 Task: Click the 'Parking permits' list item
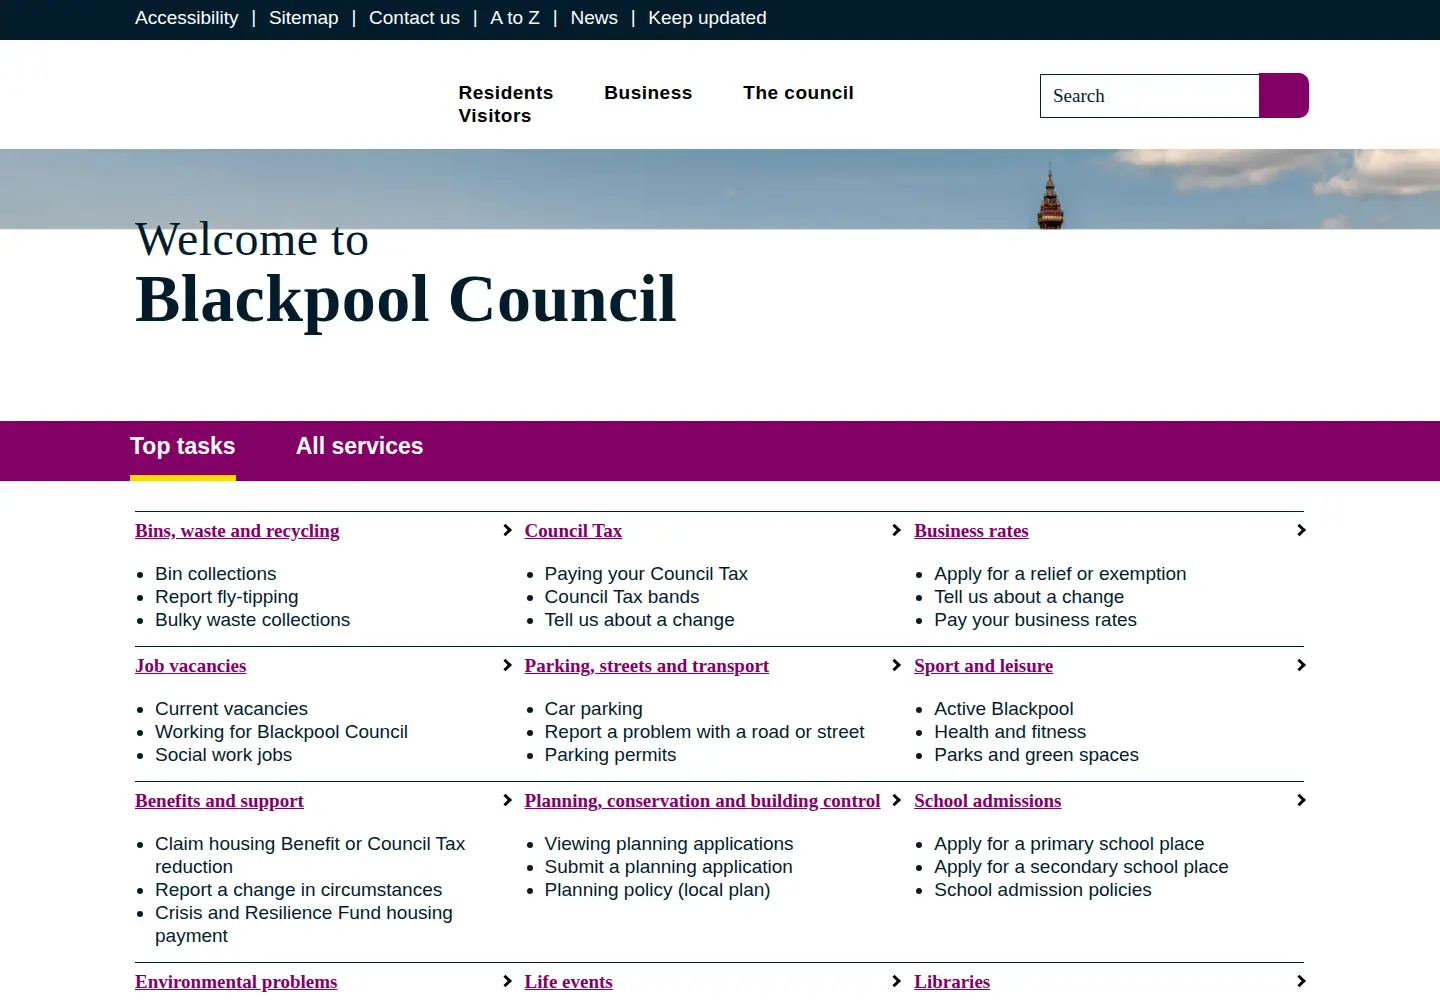610,755
